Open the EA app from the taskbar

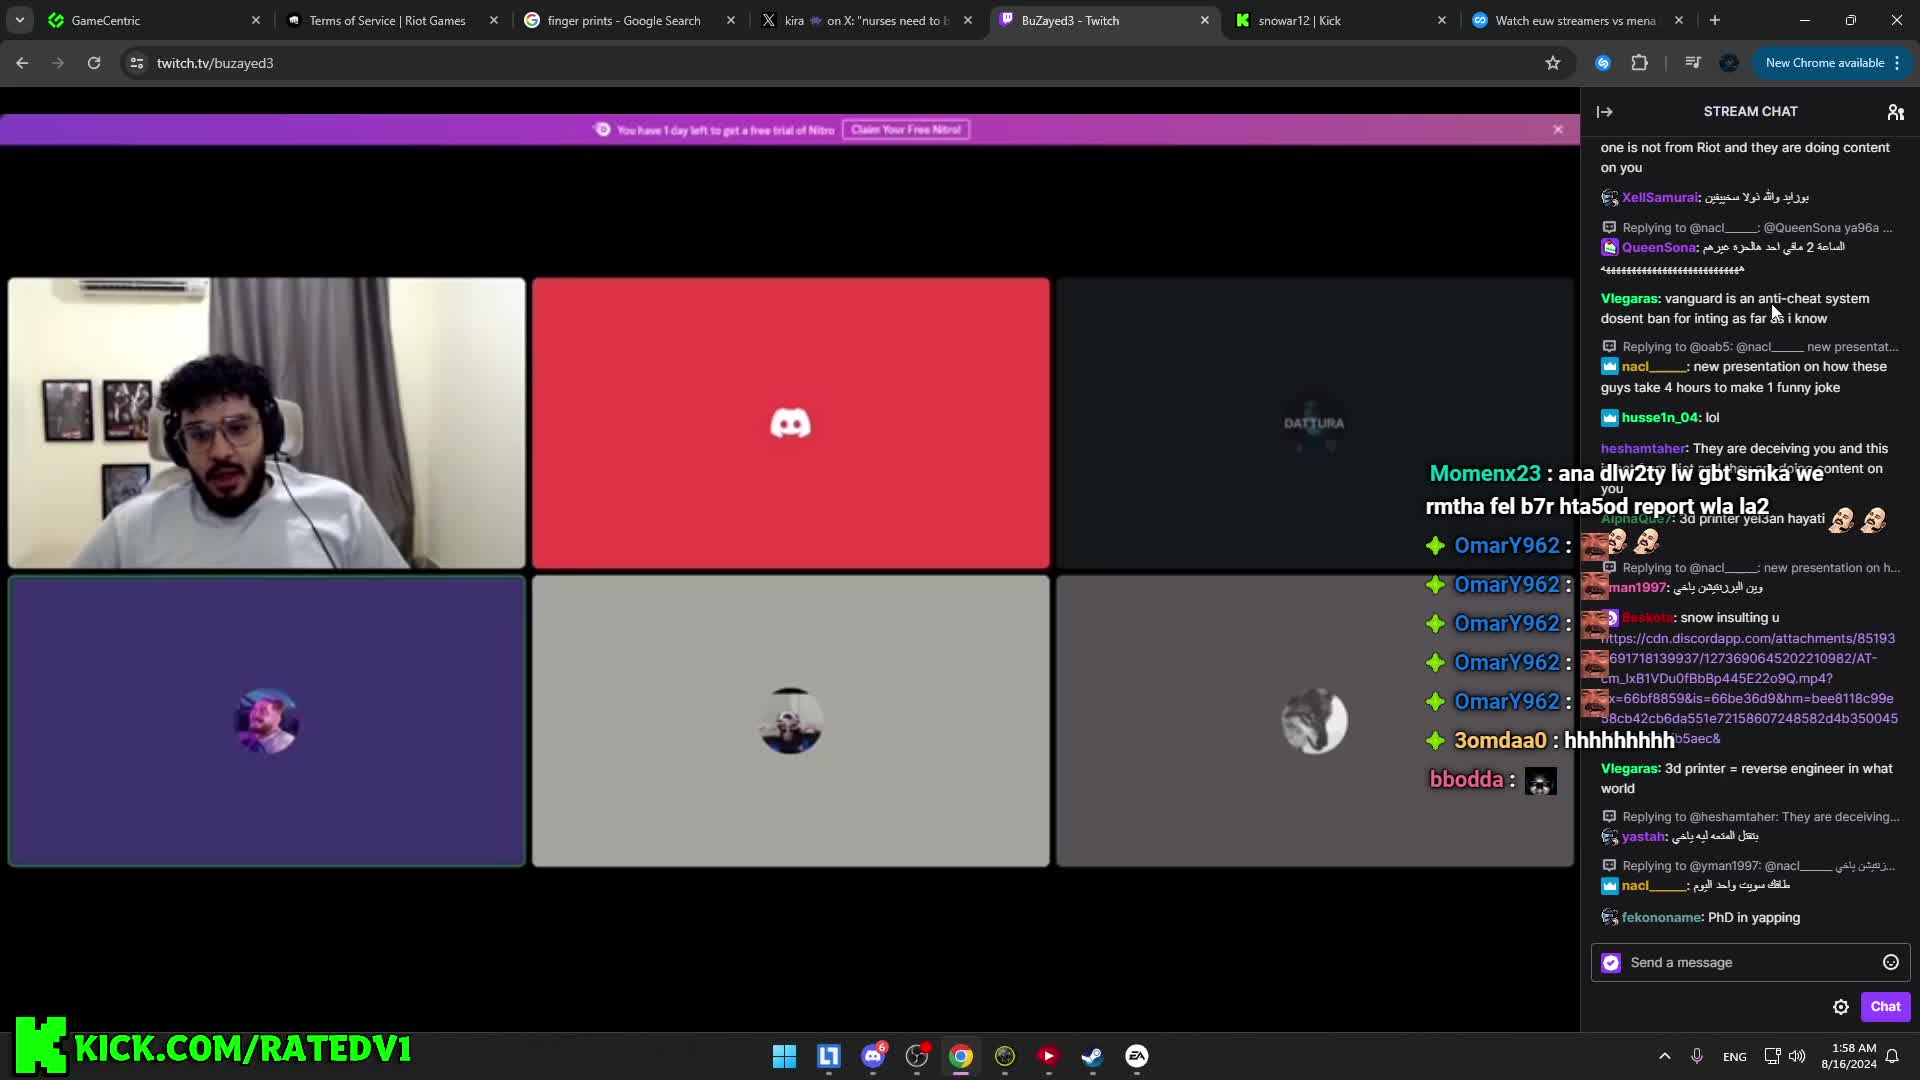[1137, 1055]
